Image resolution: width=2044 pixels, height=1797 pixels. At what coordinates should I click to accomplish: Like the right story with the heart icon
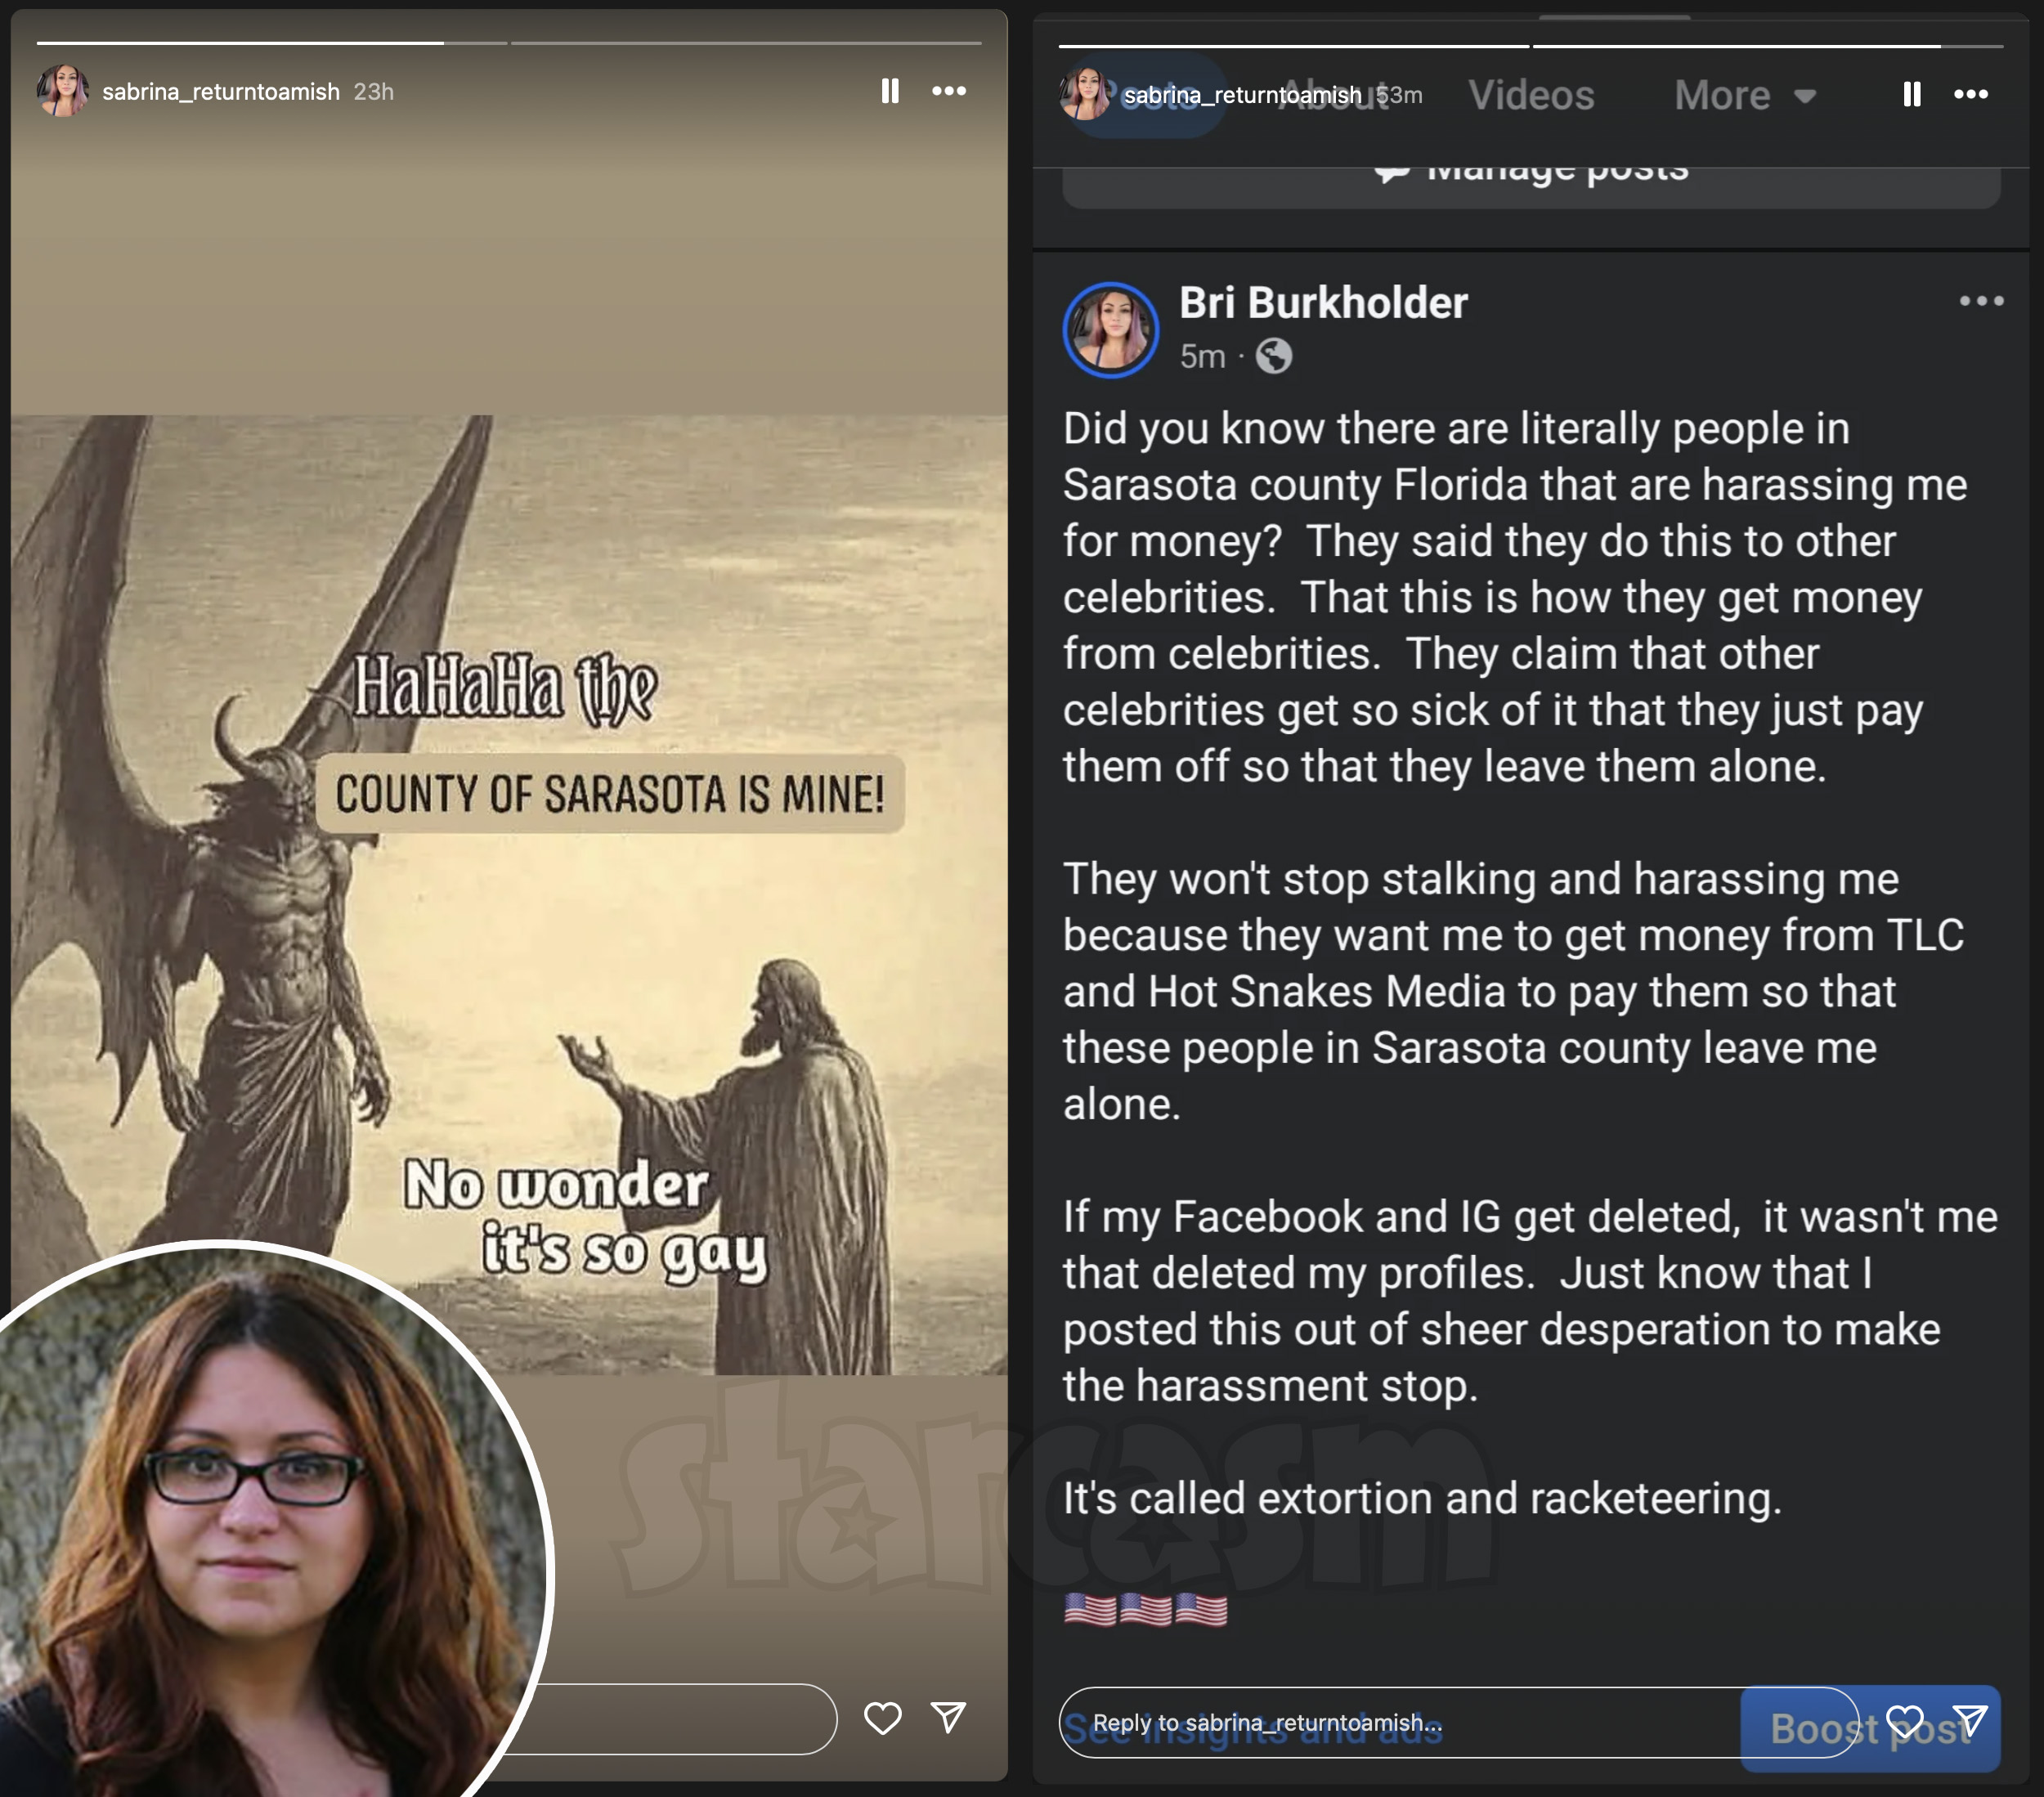pos(1904,1721)
